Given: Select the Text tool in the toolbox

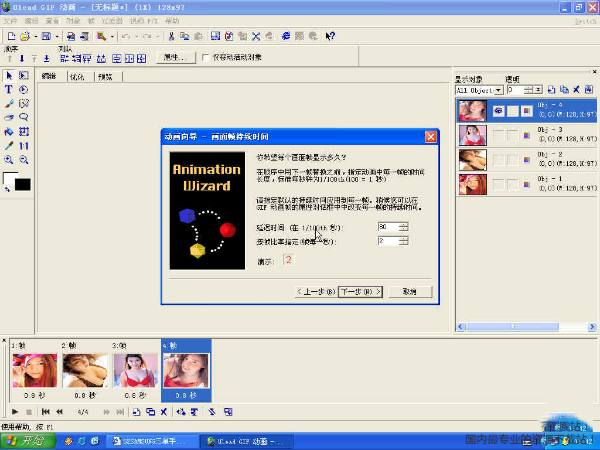Looking at the screenshot, I should [9, 89].
